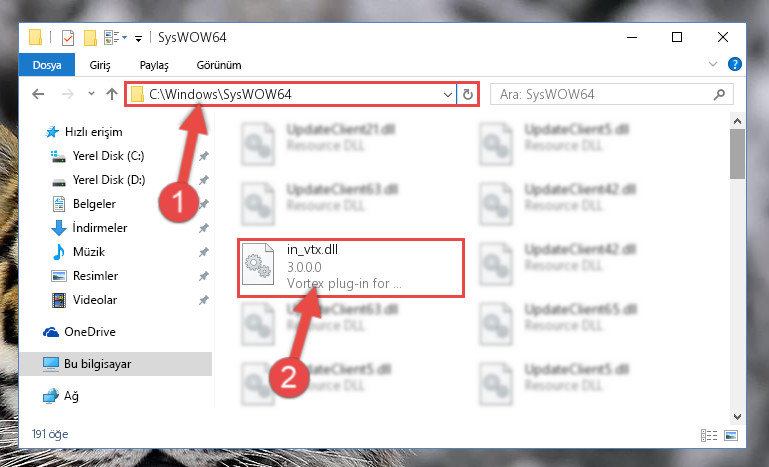Switch to the Görünüm ribbon tab
The width and height of the screenshot is (769, 467).
coord(219,65)
